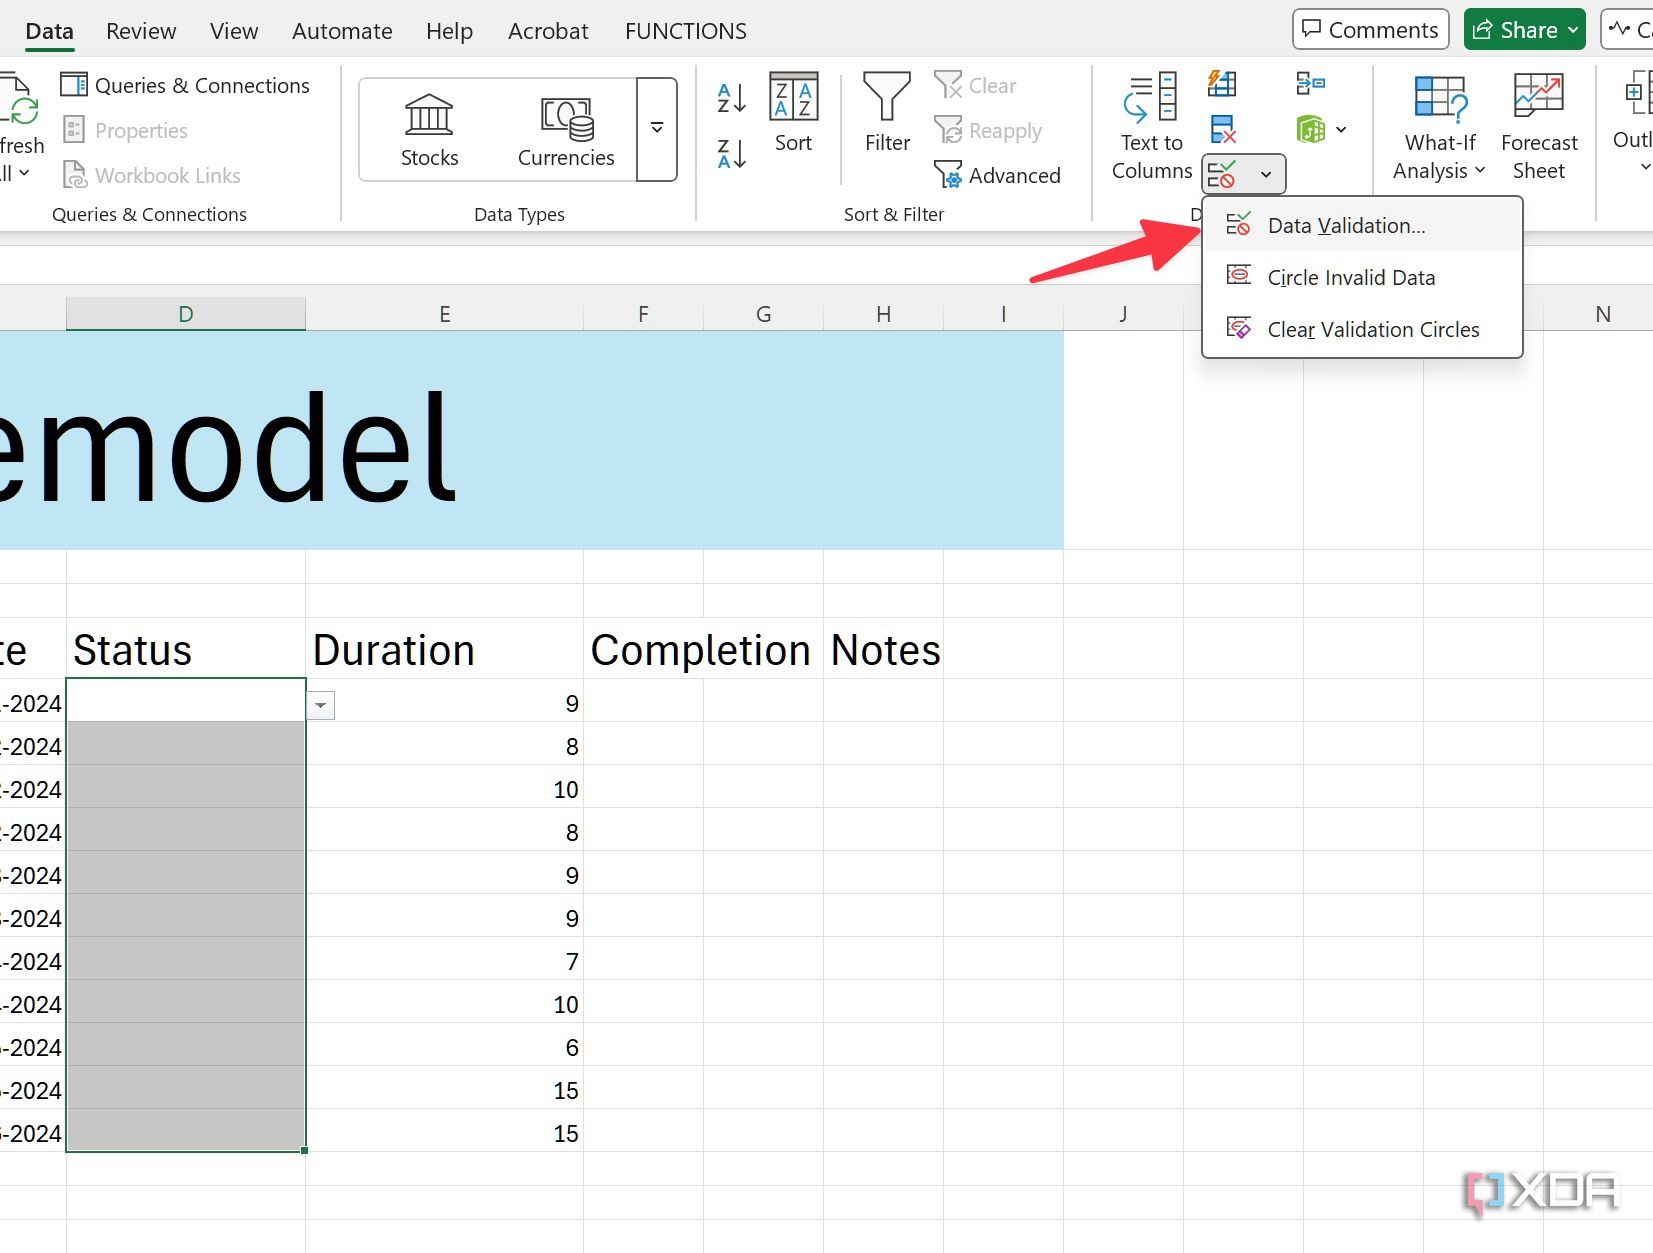Viewport: 1653px width, 1253px height.
Task: Click the Remove Duplicates icon
Action: point(1222,128)
